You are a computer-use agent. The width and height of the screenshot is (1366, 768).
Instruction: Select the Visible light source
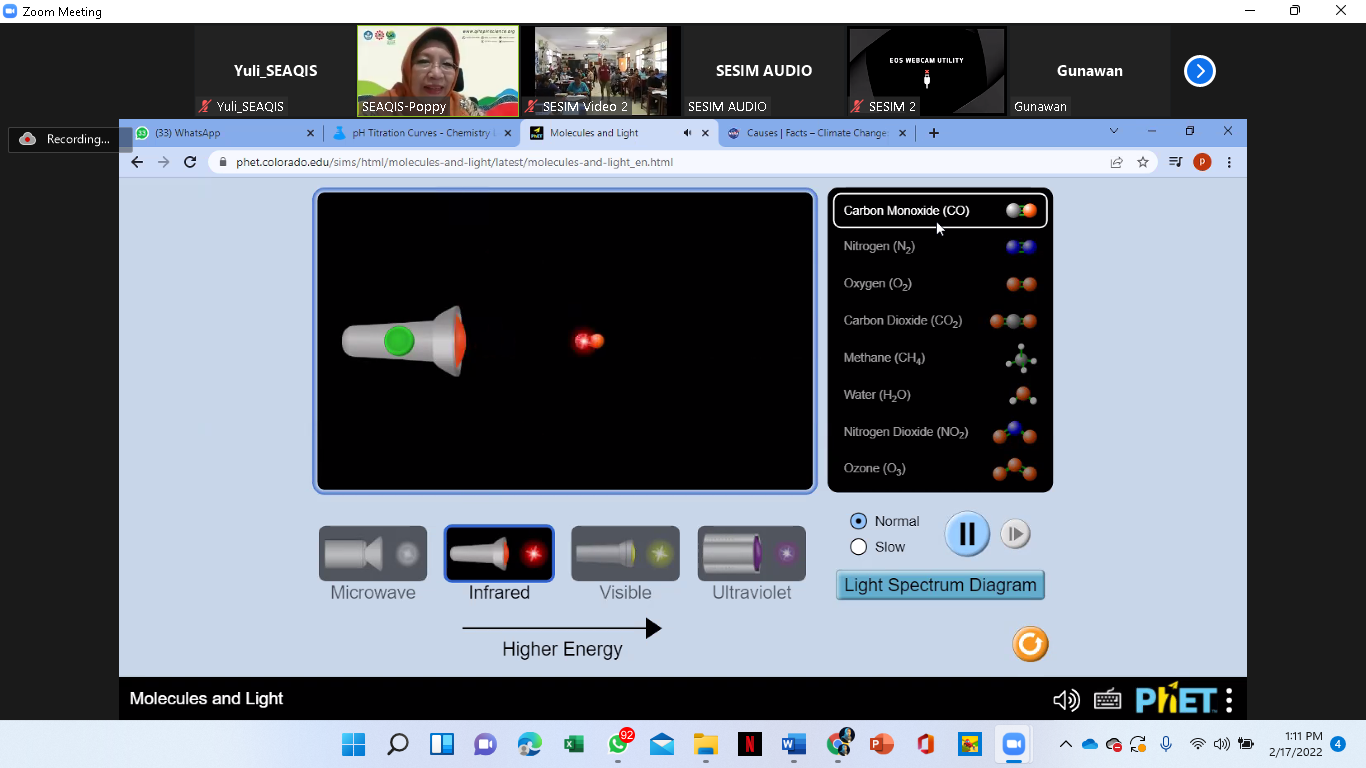(625, 554)
